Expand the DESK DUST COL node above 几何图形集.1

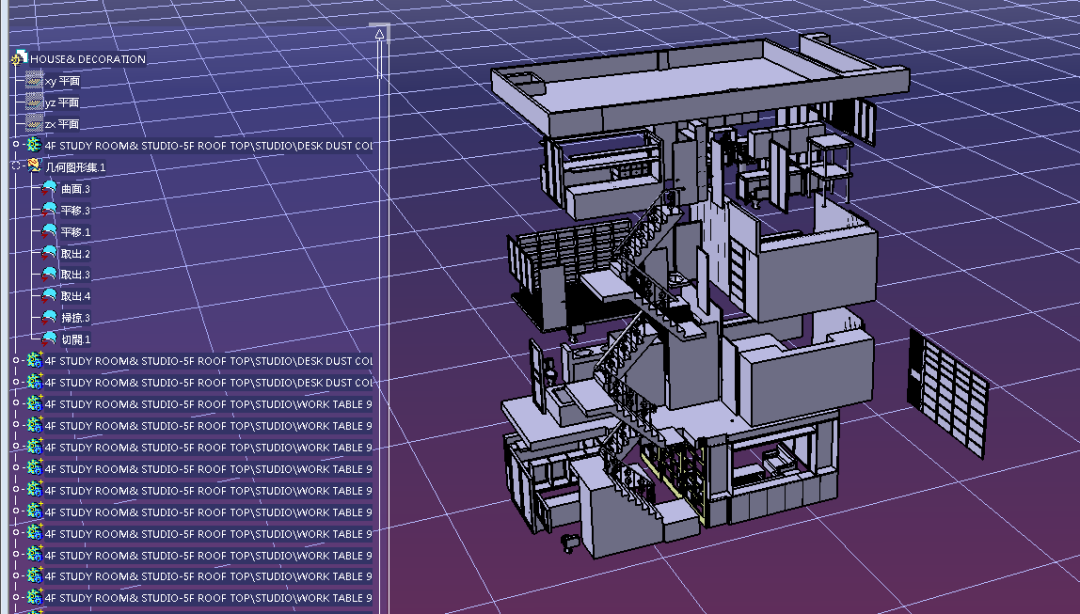(x=16, y=145)
